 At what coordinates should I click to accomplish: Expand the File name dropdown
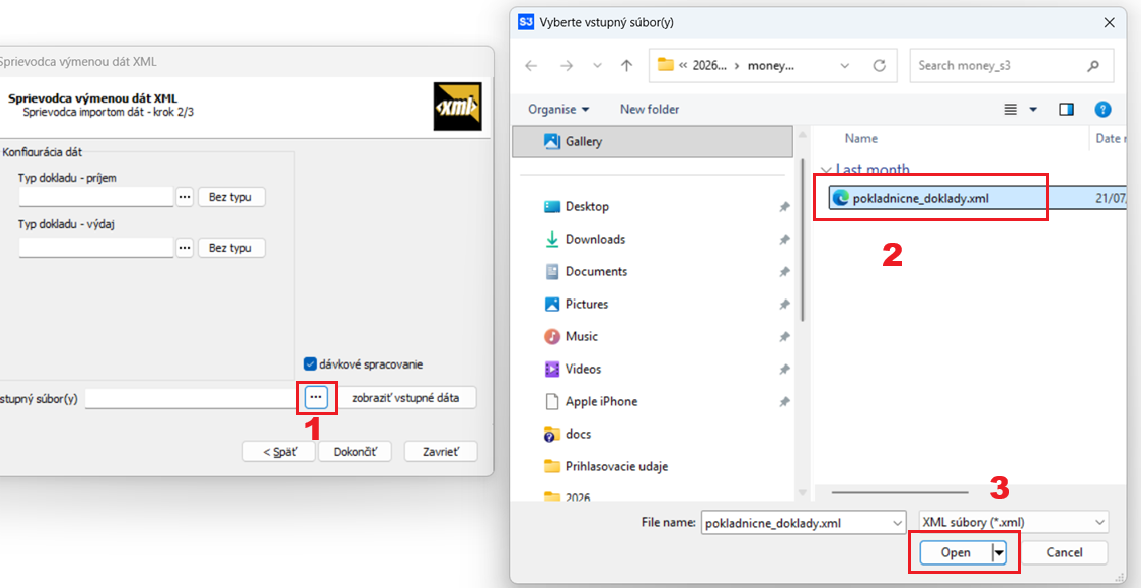click(897, 523)
